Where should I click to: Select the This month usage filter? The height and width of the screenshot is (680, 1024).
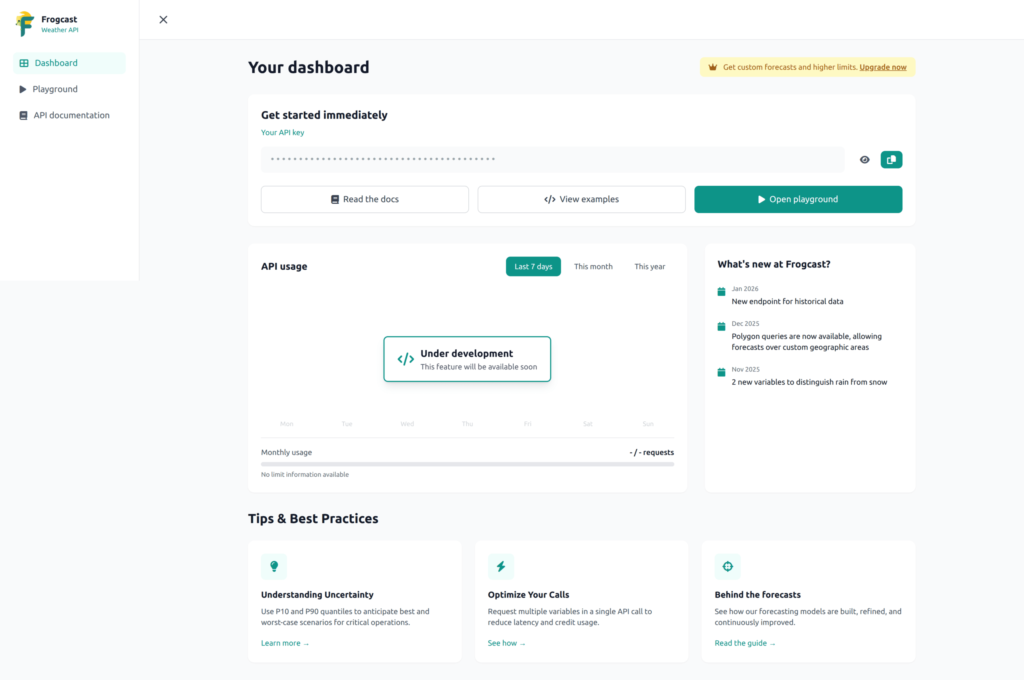coord(593,266)
